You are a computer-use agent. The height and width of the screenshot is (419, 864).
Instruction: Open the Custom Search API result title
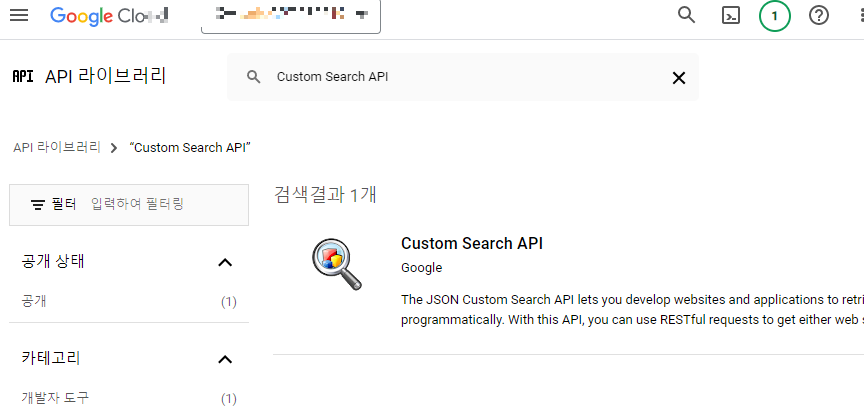tap(472, 244)
